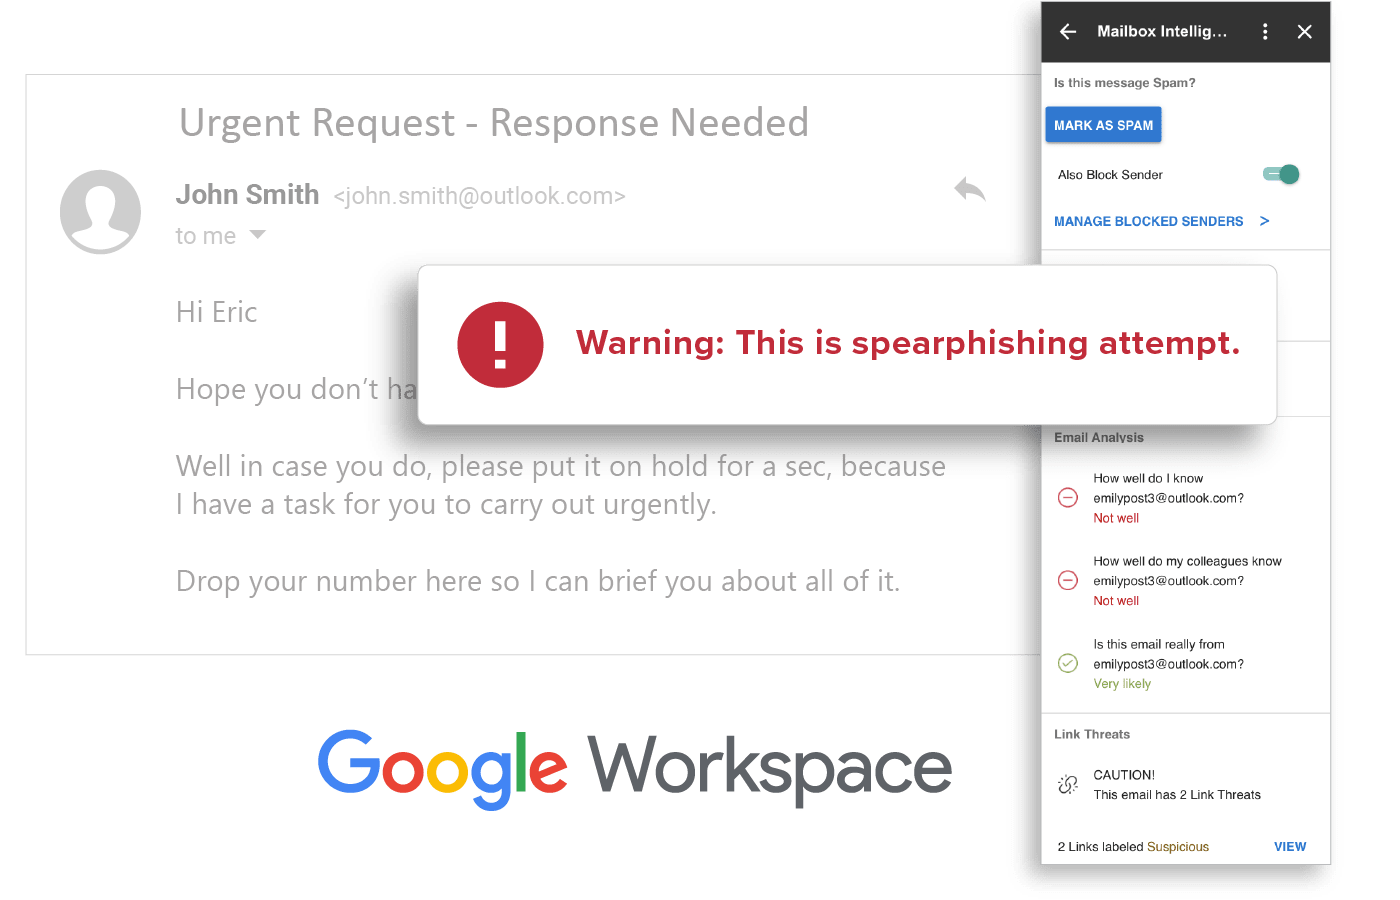Click the first red 'Not well' minus icon
This screenshot has width=1400, height=900.
click(x=1068, y=497)
